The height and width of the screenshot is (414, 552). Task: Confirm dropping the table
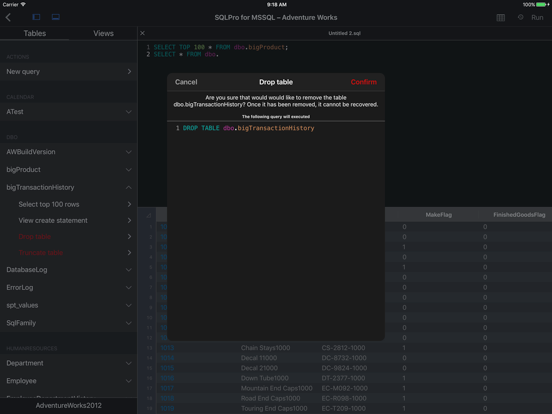click(364, 82)
